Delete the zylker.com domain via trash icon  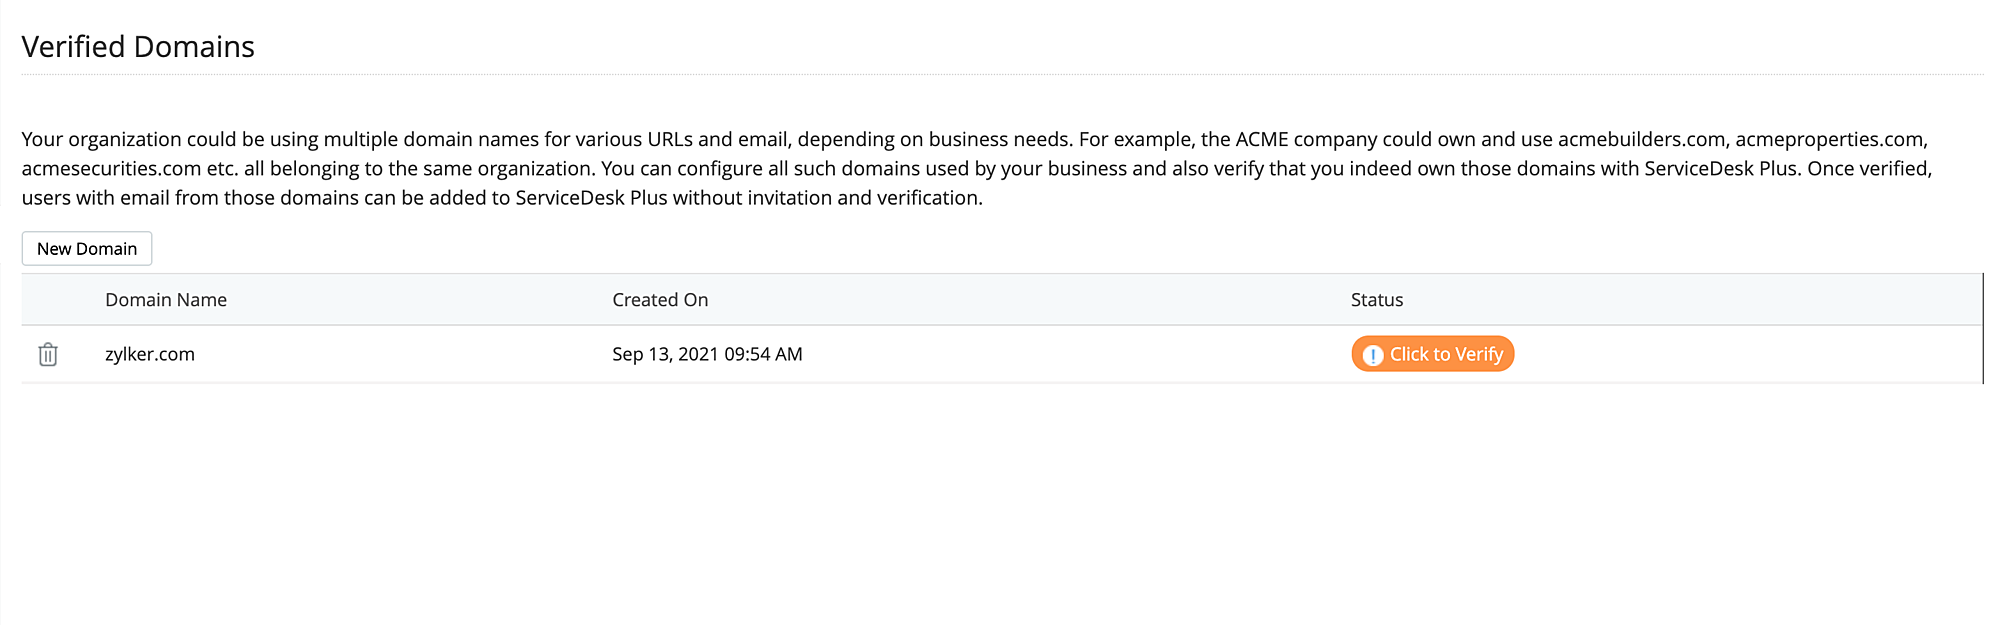[x=48, y=354]
